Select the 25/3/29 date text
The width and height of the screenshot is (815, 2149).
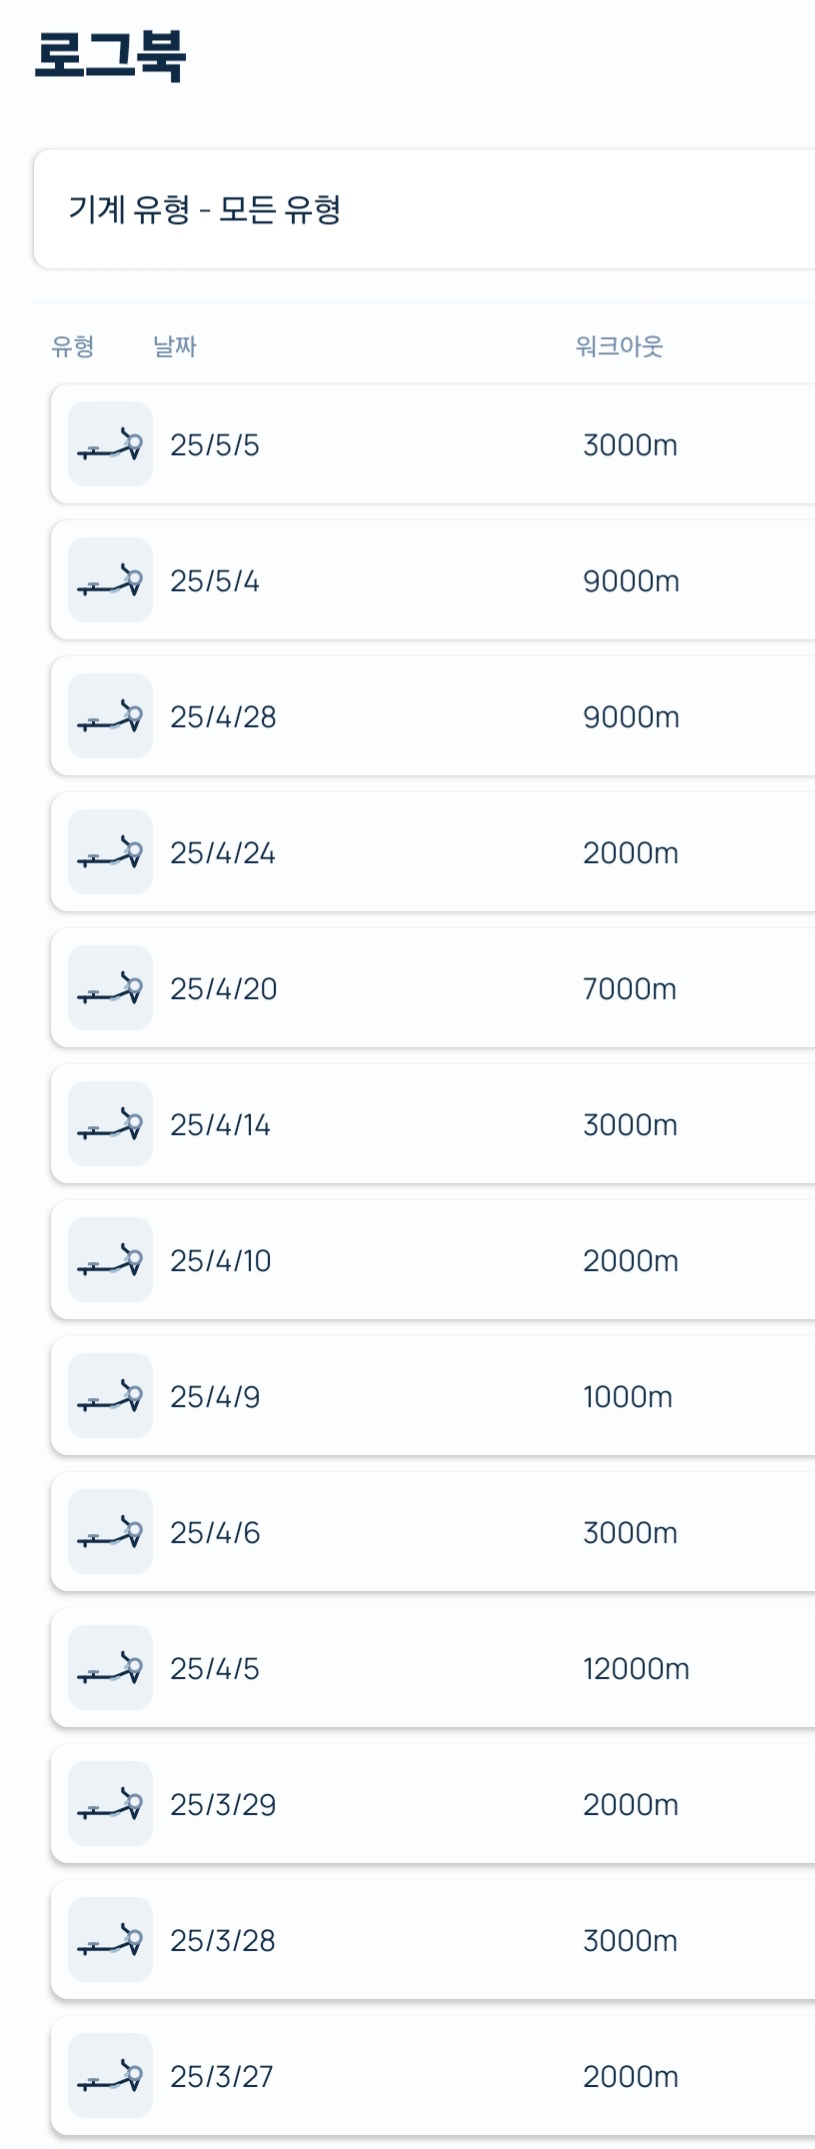pyautogui.click(x=223, y=1805)
